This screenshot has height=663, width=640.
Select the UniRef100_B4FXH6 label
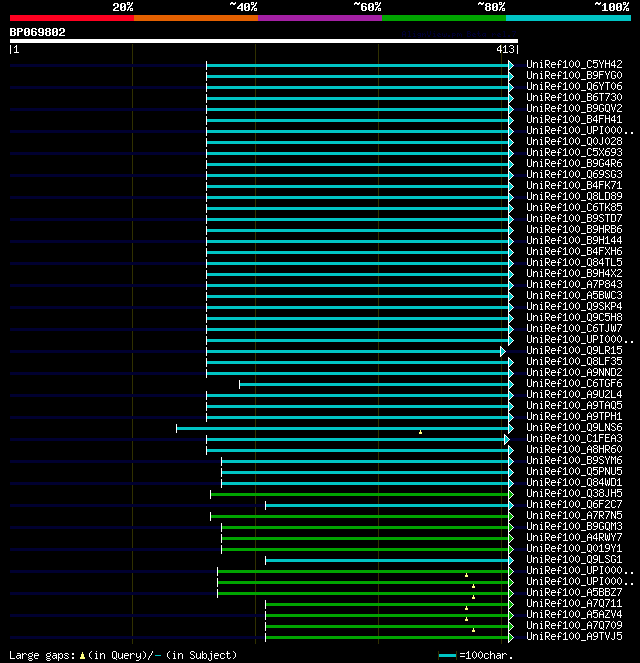coord(574,251)
